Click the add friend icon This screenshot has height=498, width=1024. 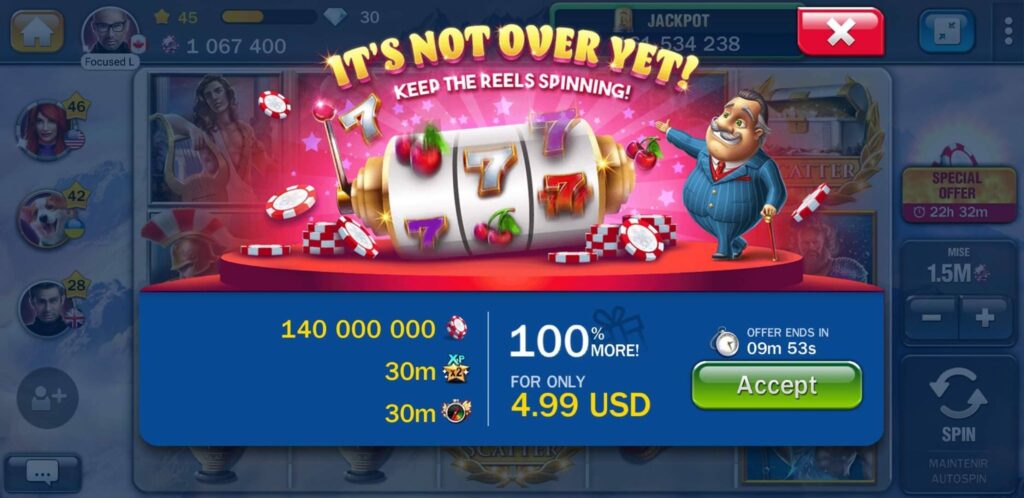(48, 397)
